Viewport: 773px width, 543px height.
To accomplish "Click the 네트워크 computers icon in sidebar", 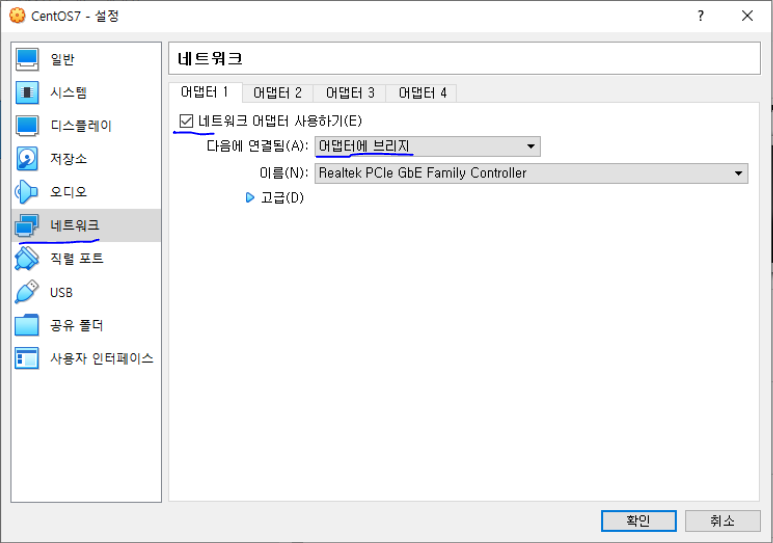I will coord(27,225).
